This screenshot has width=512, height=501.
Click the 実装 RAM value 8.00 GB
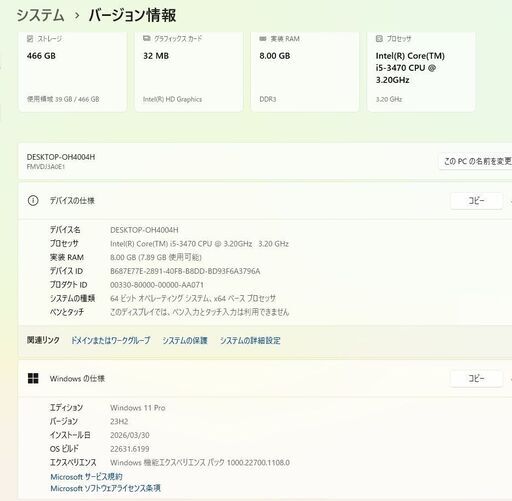(156, 257)
